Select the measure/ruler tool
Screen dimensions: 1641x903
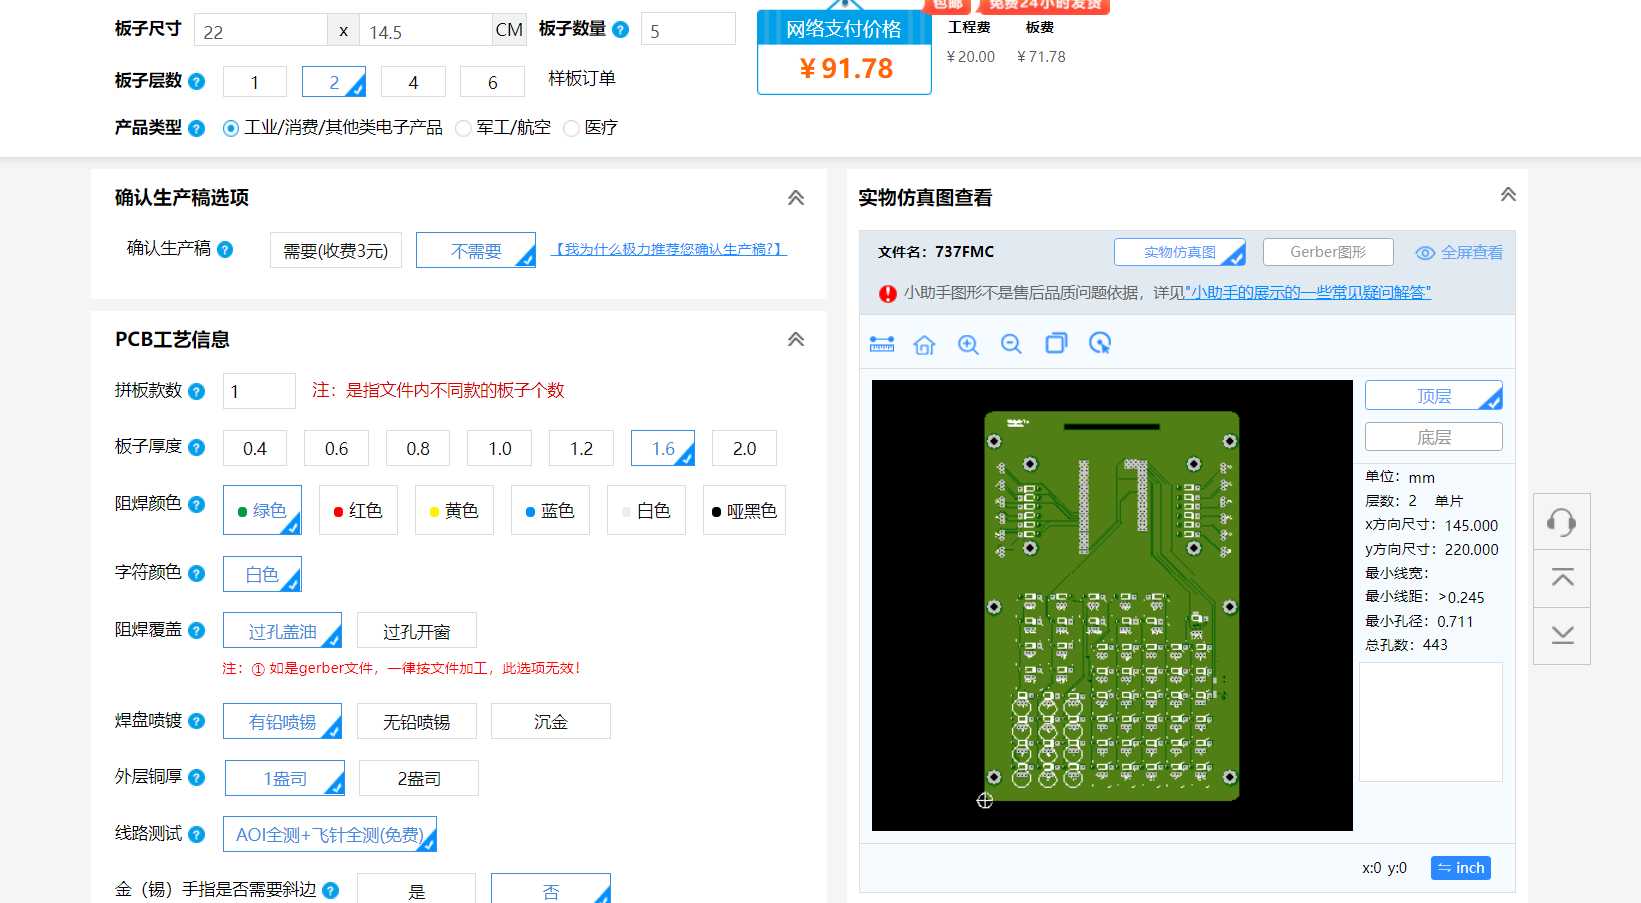click(881, 343)
